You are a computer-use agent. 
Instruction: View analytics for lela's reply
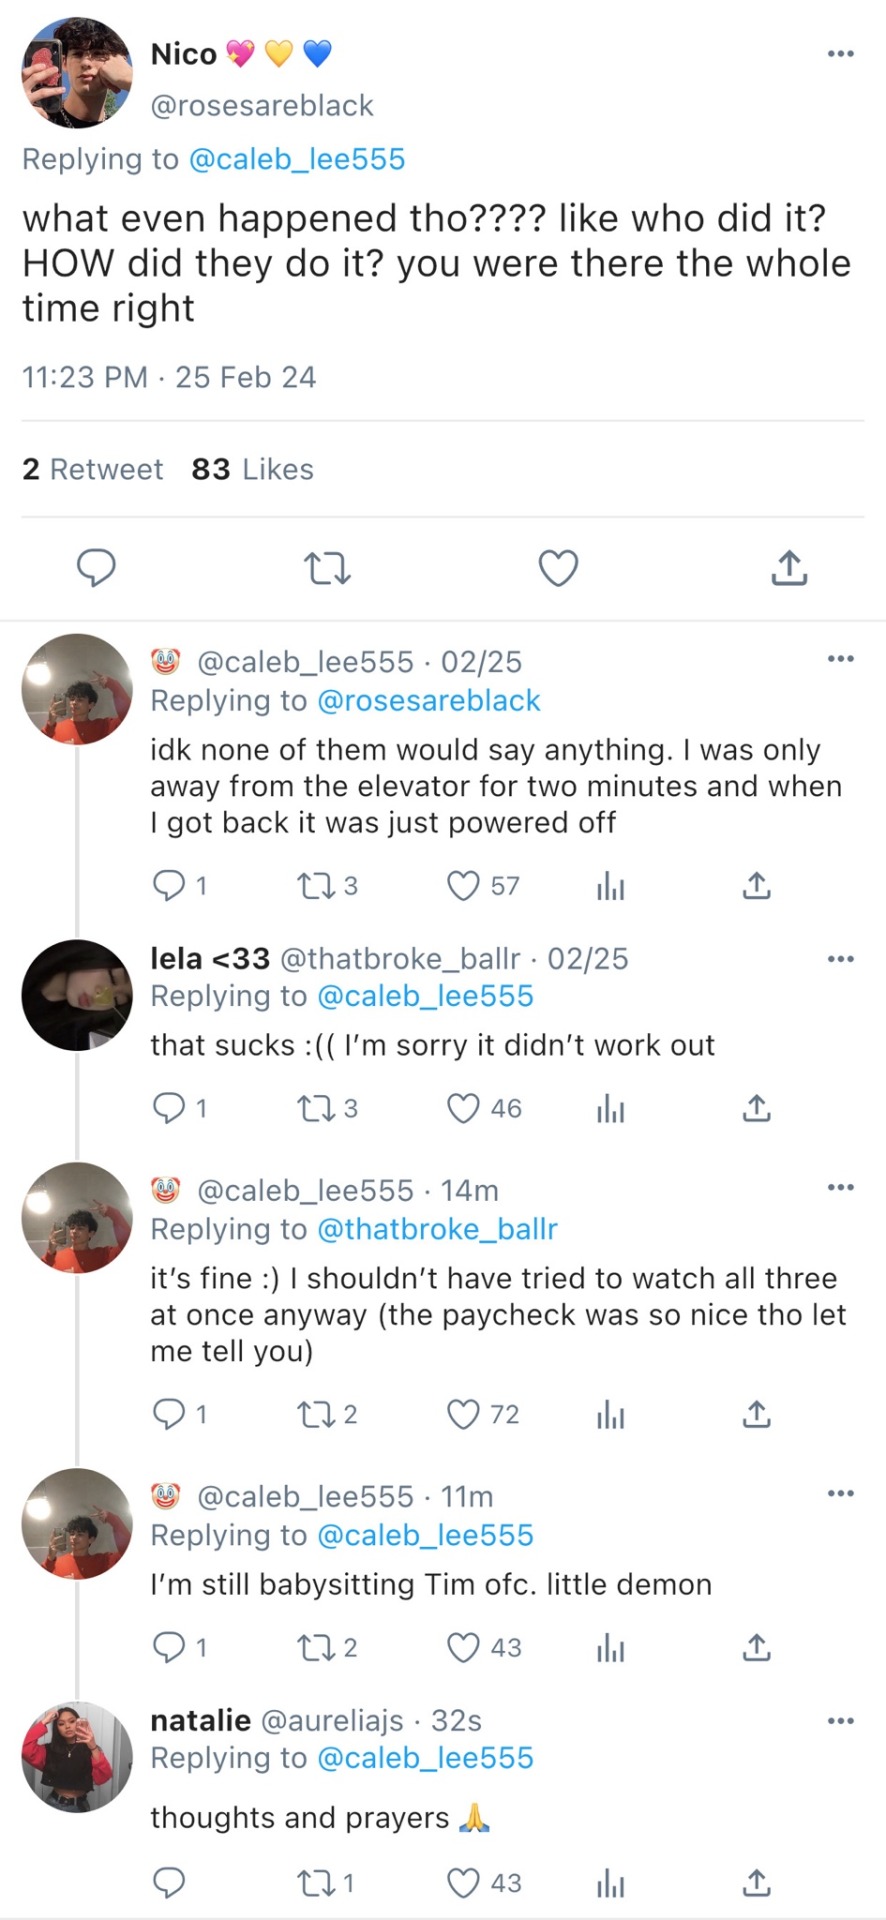pos(610,1109)
